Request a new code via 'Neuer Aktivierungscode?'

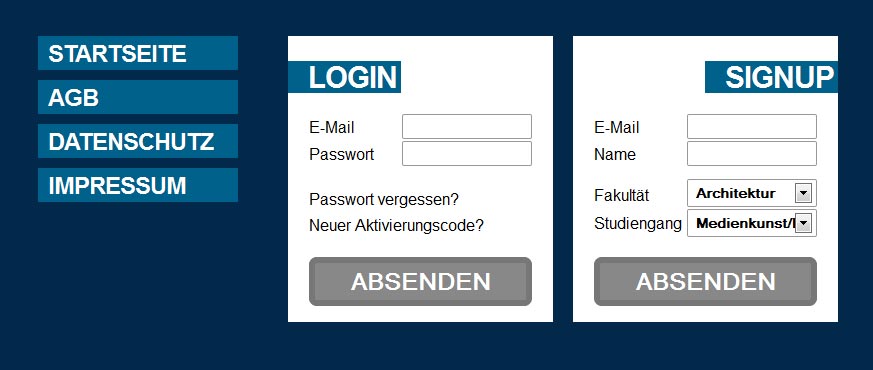(396, 226)
